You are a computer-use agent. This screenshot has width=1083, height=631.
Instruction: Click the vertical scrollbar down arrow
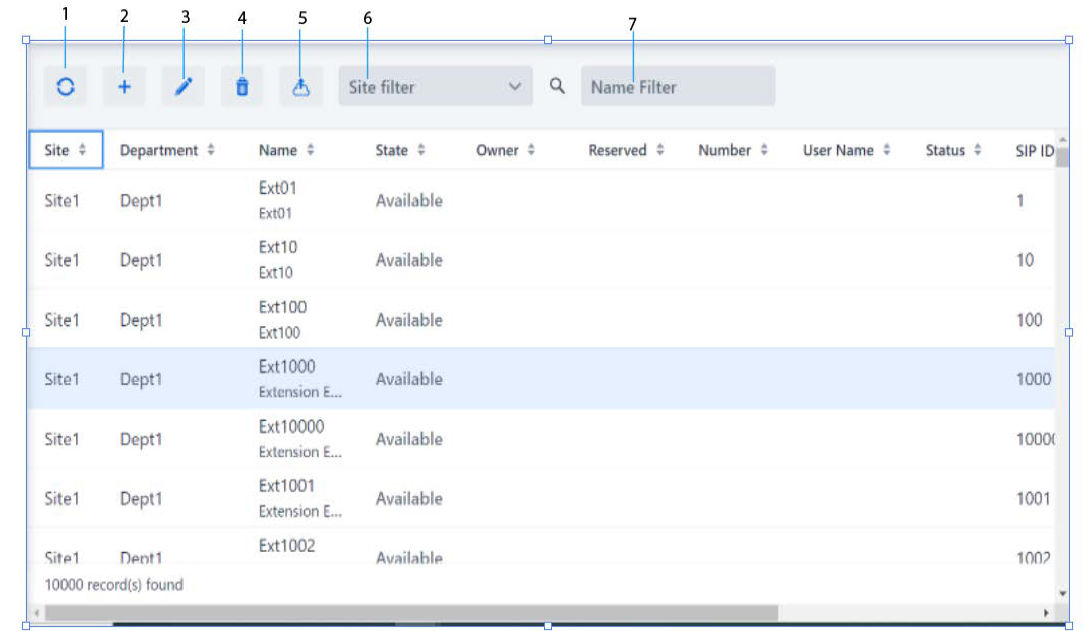pyautogui.click(x=1062, y=593)
